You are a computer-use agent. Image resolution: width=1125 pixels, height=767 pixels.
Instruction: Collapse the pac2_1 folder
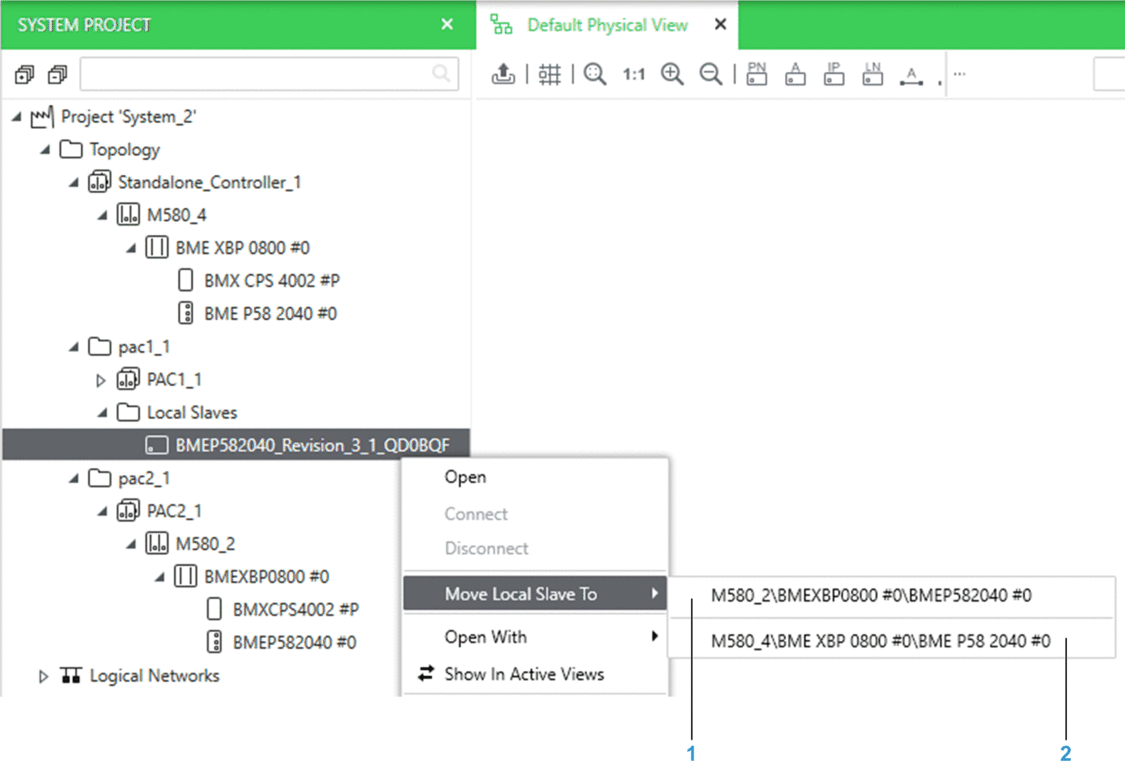[74, 478]
